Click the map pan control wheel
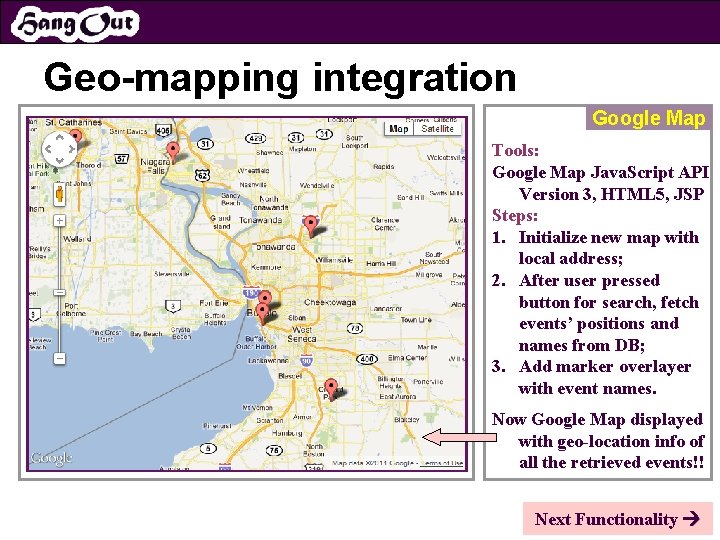This screenshot has width=720, height=540. 59,148
